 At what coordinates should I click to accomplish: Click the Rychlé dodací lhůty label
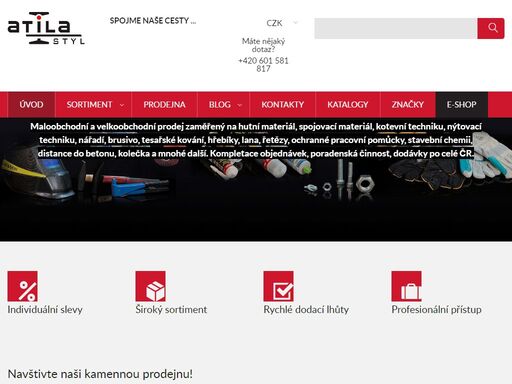point(306,310)
